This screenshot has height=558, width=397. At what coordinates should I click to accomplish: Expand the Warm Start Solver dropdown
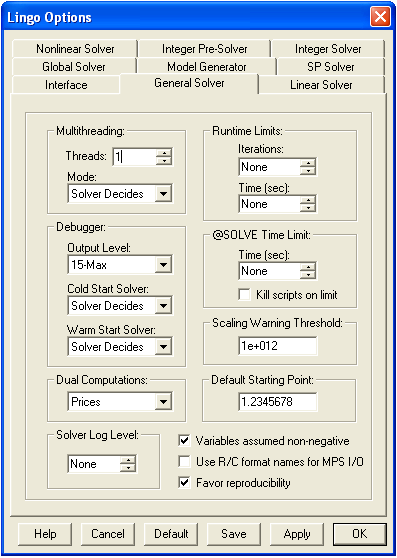pyautogui.click(x=163, y=347)
